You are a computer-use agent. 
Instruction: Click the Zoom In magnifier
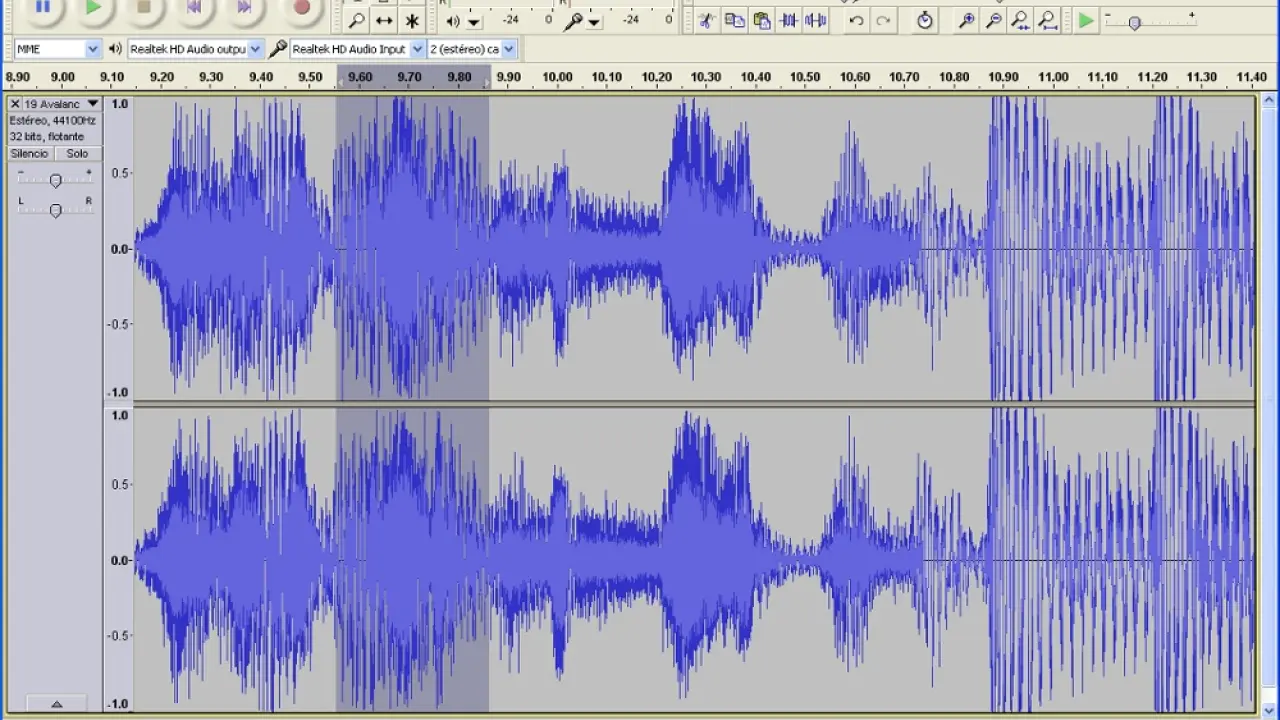point(966,20)
